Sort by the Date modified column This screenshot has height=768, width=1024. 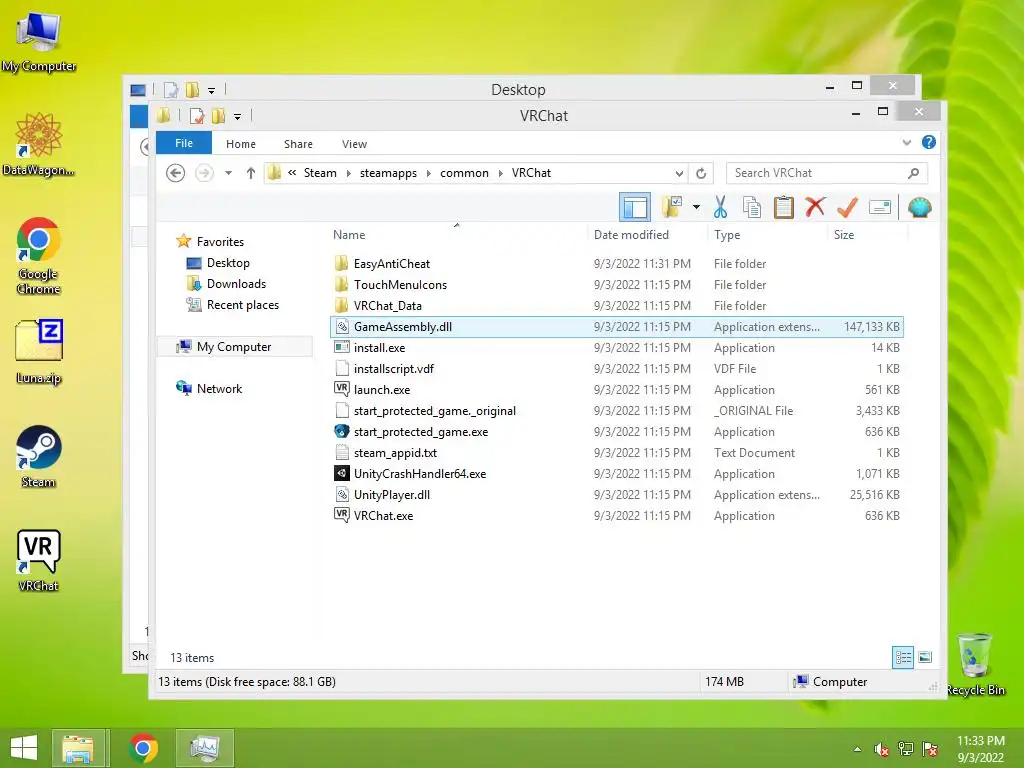click(631, 234)
